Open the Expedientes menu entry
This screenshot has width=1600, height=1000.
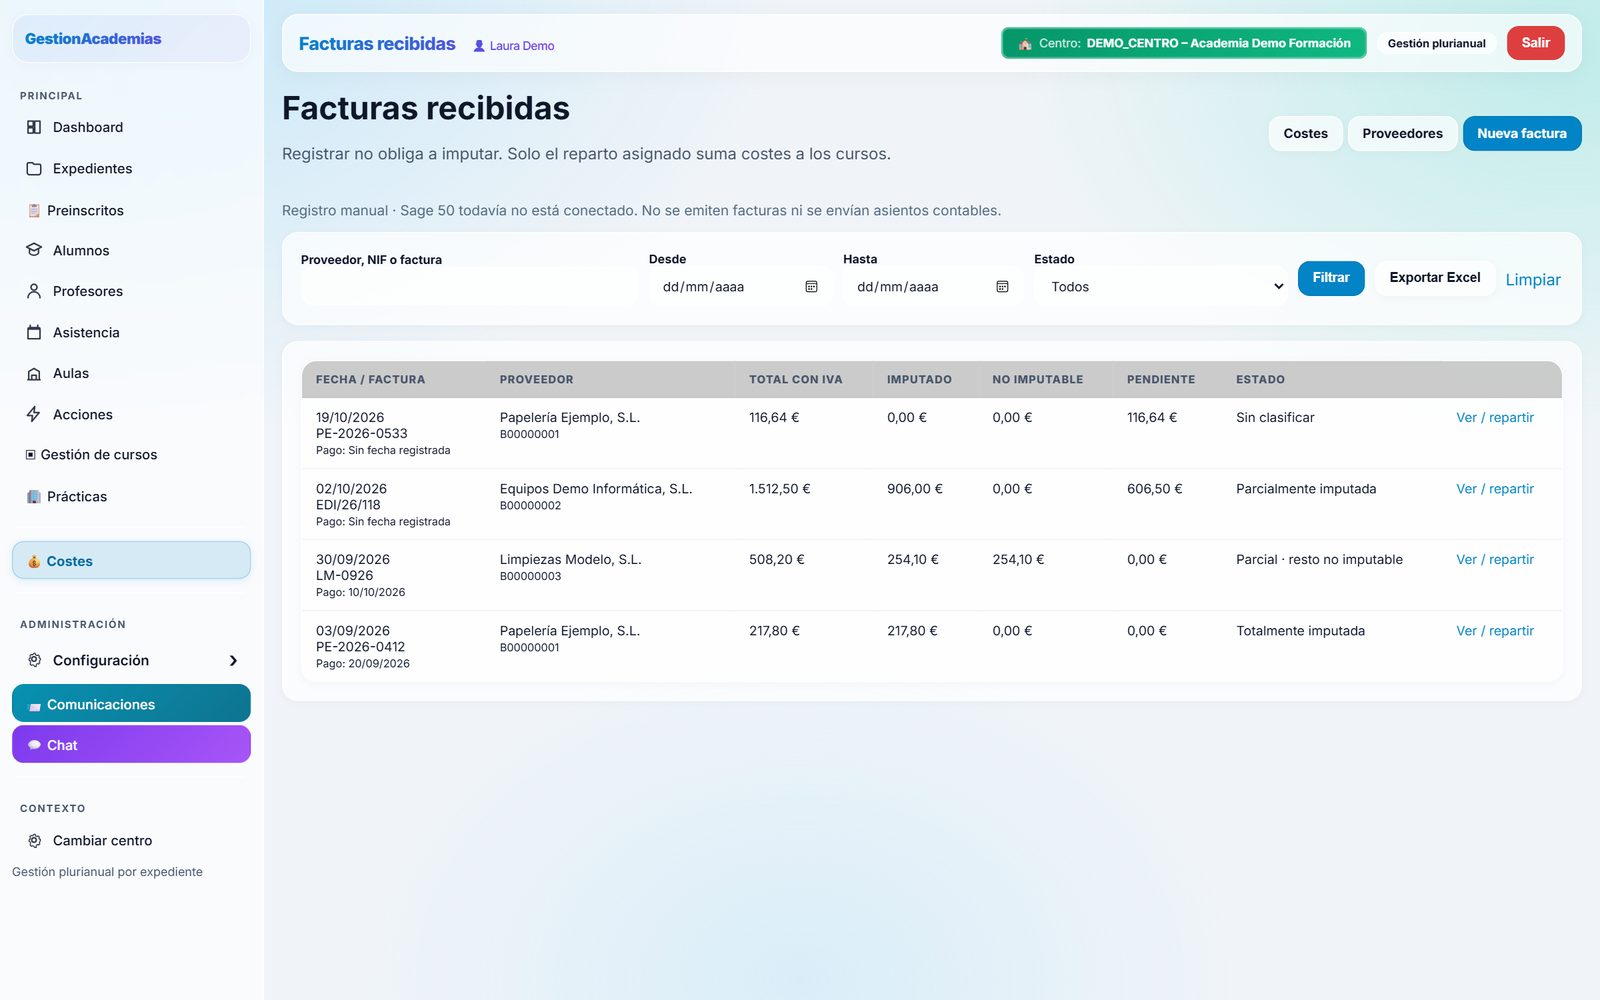coord(131,168)
